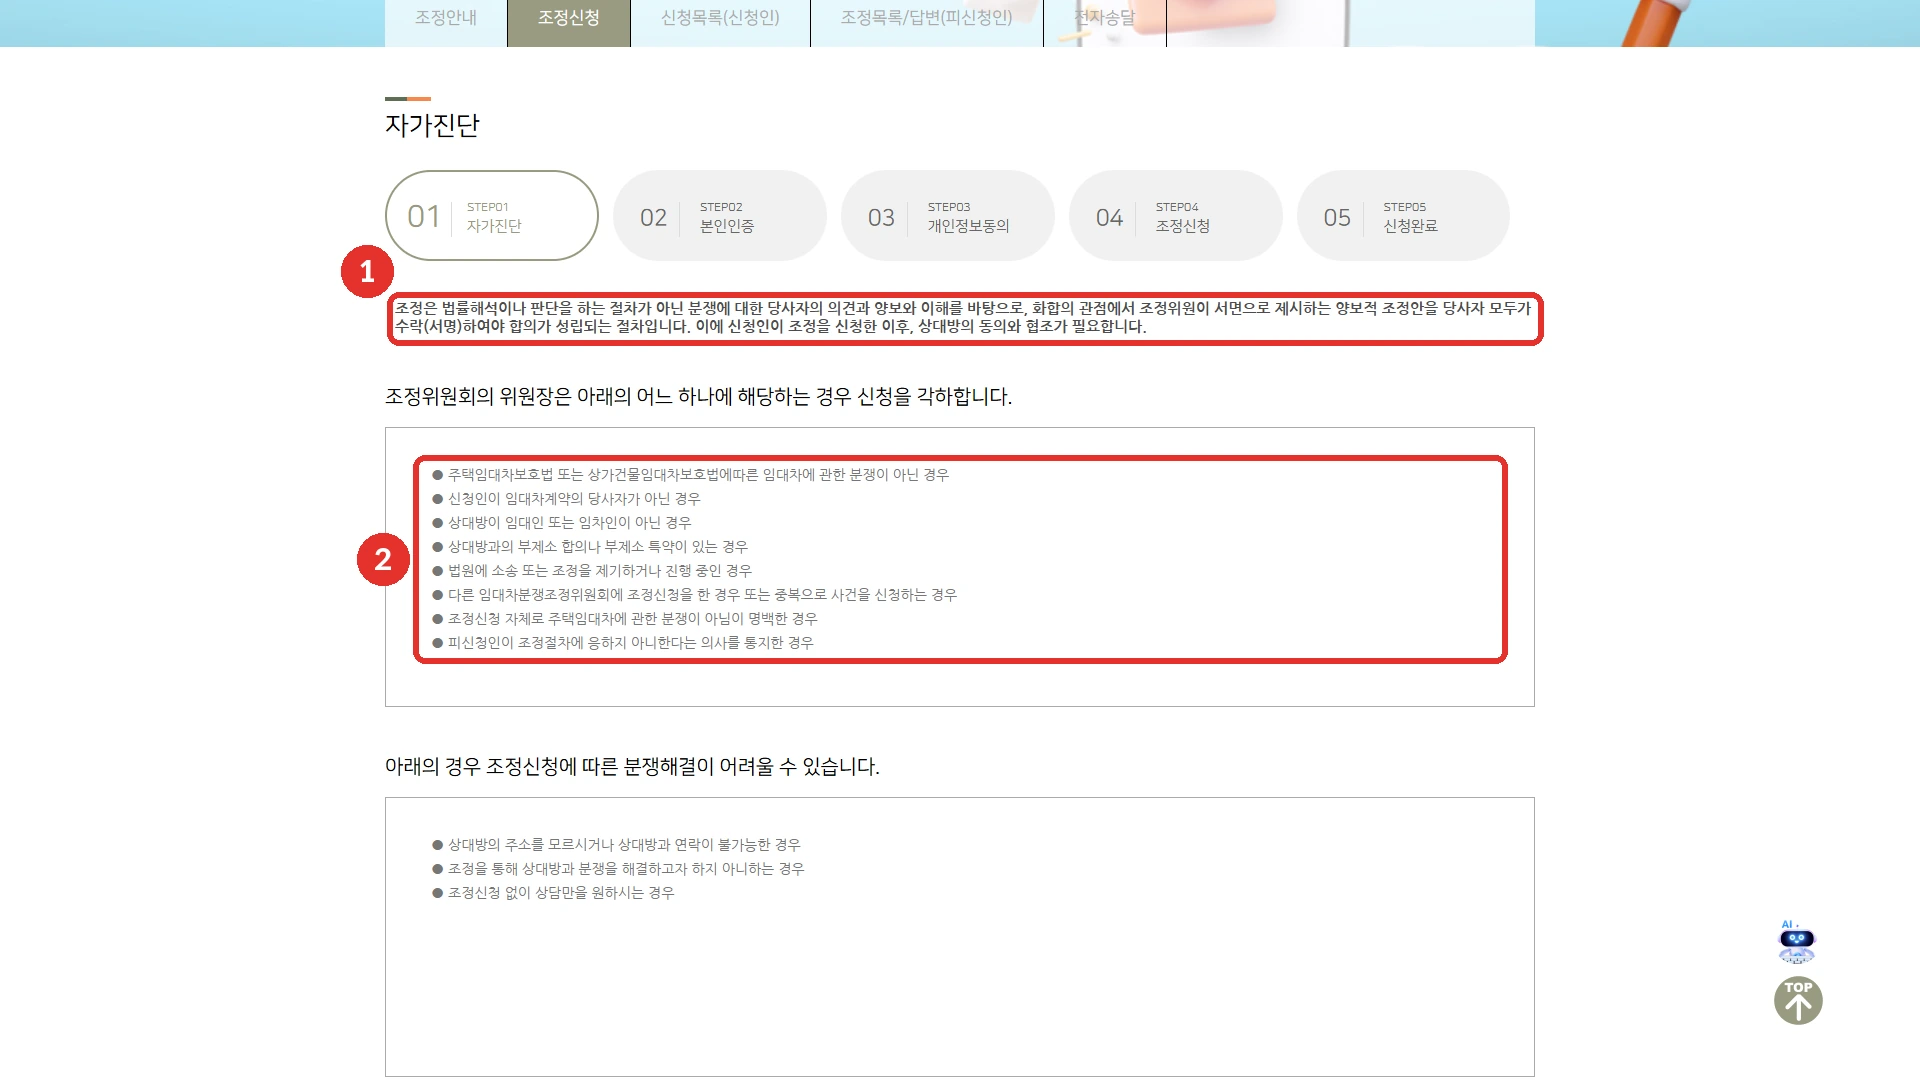Click text '상대방의 주소를 모르시거나 상대방과 연락이 불가능한 경우'
This screenshot has height=1080, width=1920.
point(624,845)
